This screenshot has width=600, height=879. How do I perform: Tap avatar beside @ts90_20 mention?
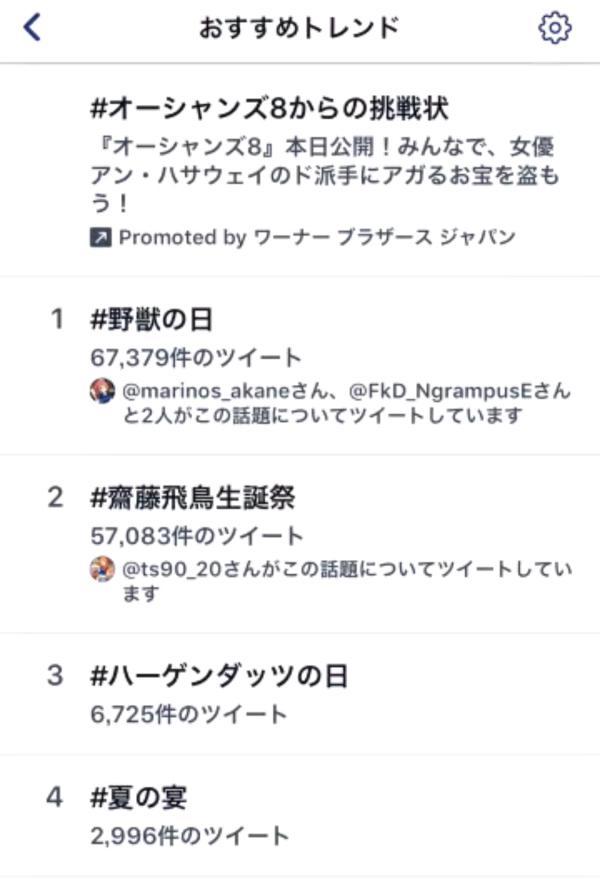(102, 569)
